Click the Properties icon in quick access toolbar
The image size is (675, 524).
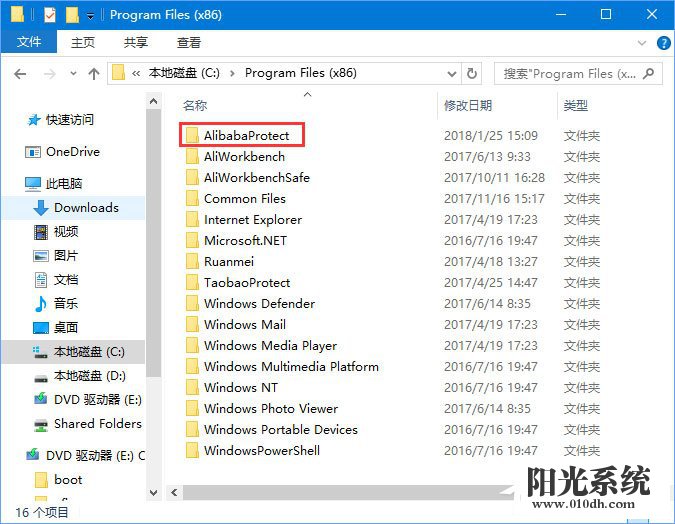point(50,15)
